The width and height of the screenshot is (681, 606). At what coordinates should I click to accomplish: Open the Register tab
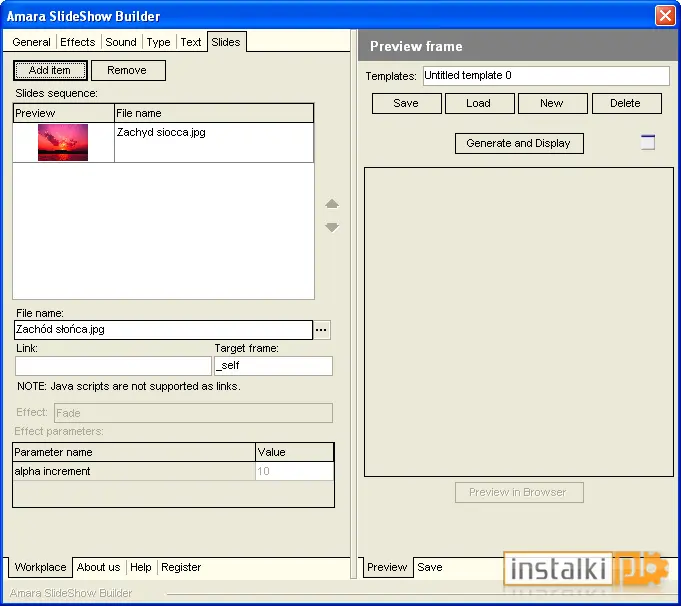click(181, 567)
